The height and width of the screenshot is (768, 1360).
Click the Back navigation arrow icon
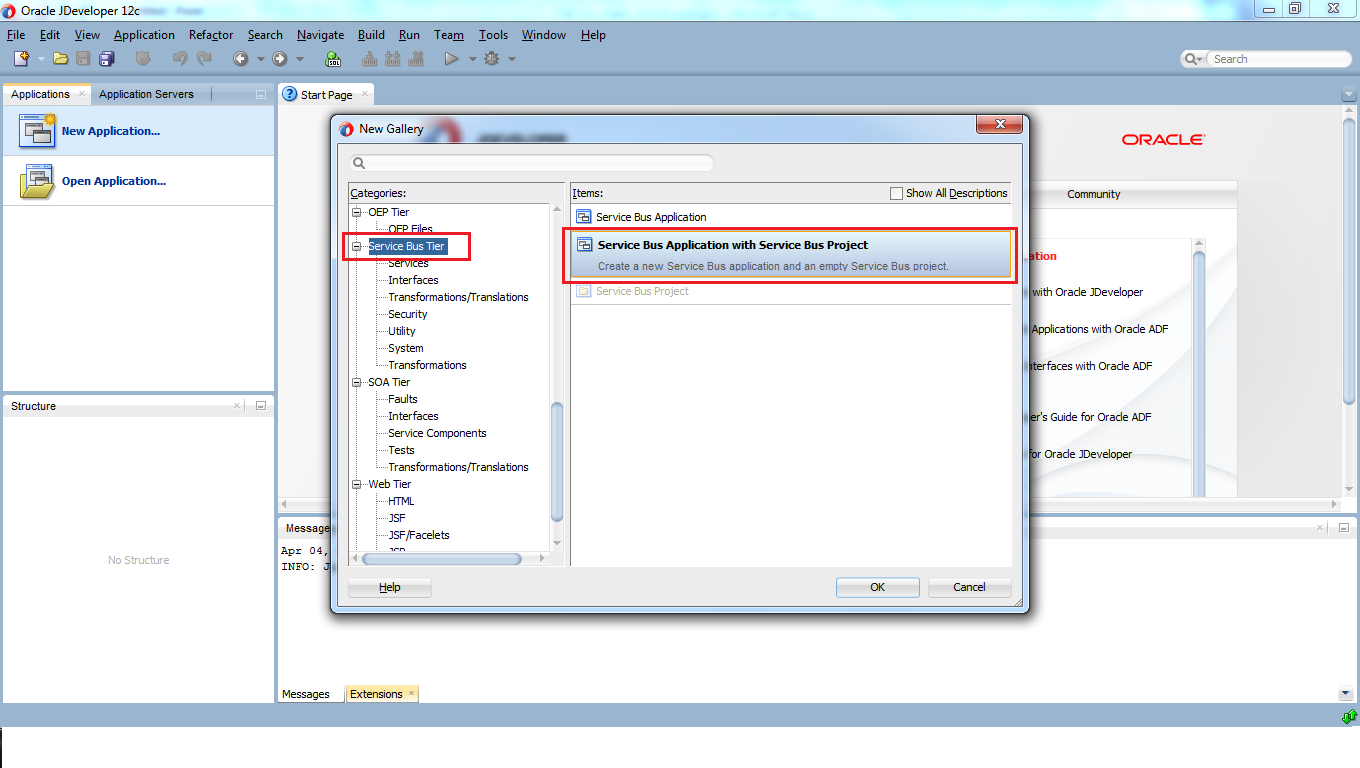point(241,59)
